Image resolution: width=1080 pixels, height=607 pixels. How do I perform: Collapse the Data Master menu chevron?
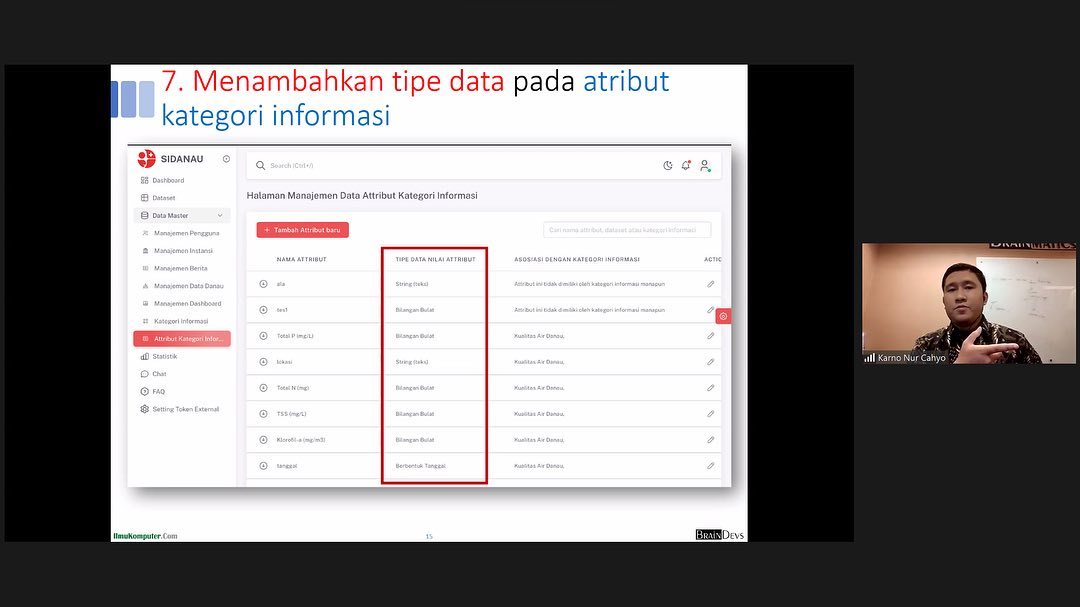(220, 216)
